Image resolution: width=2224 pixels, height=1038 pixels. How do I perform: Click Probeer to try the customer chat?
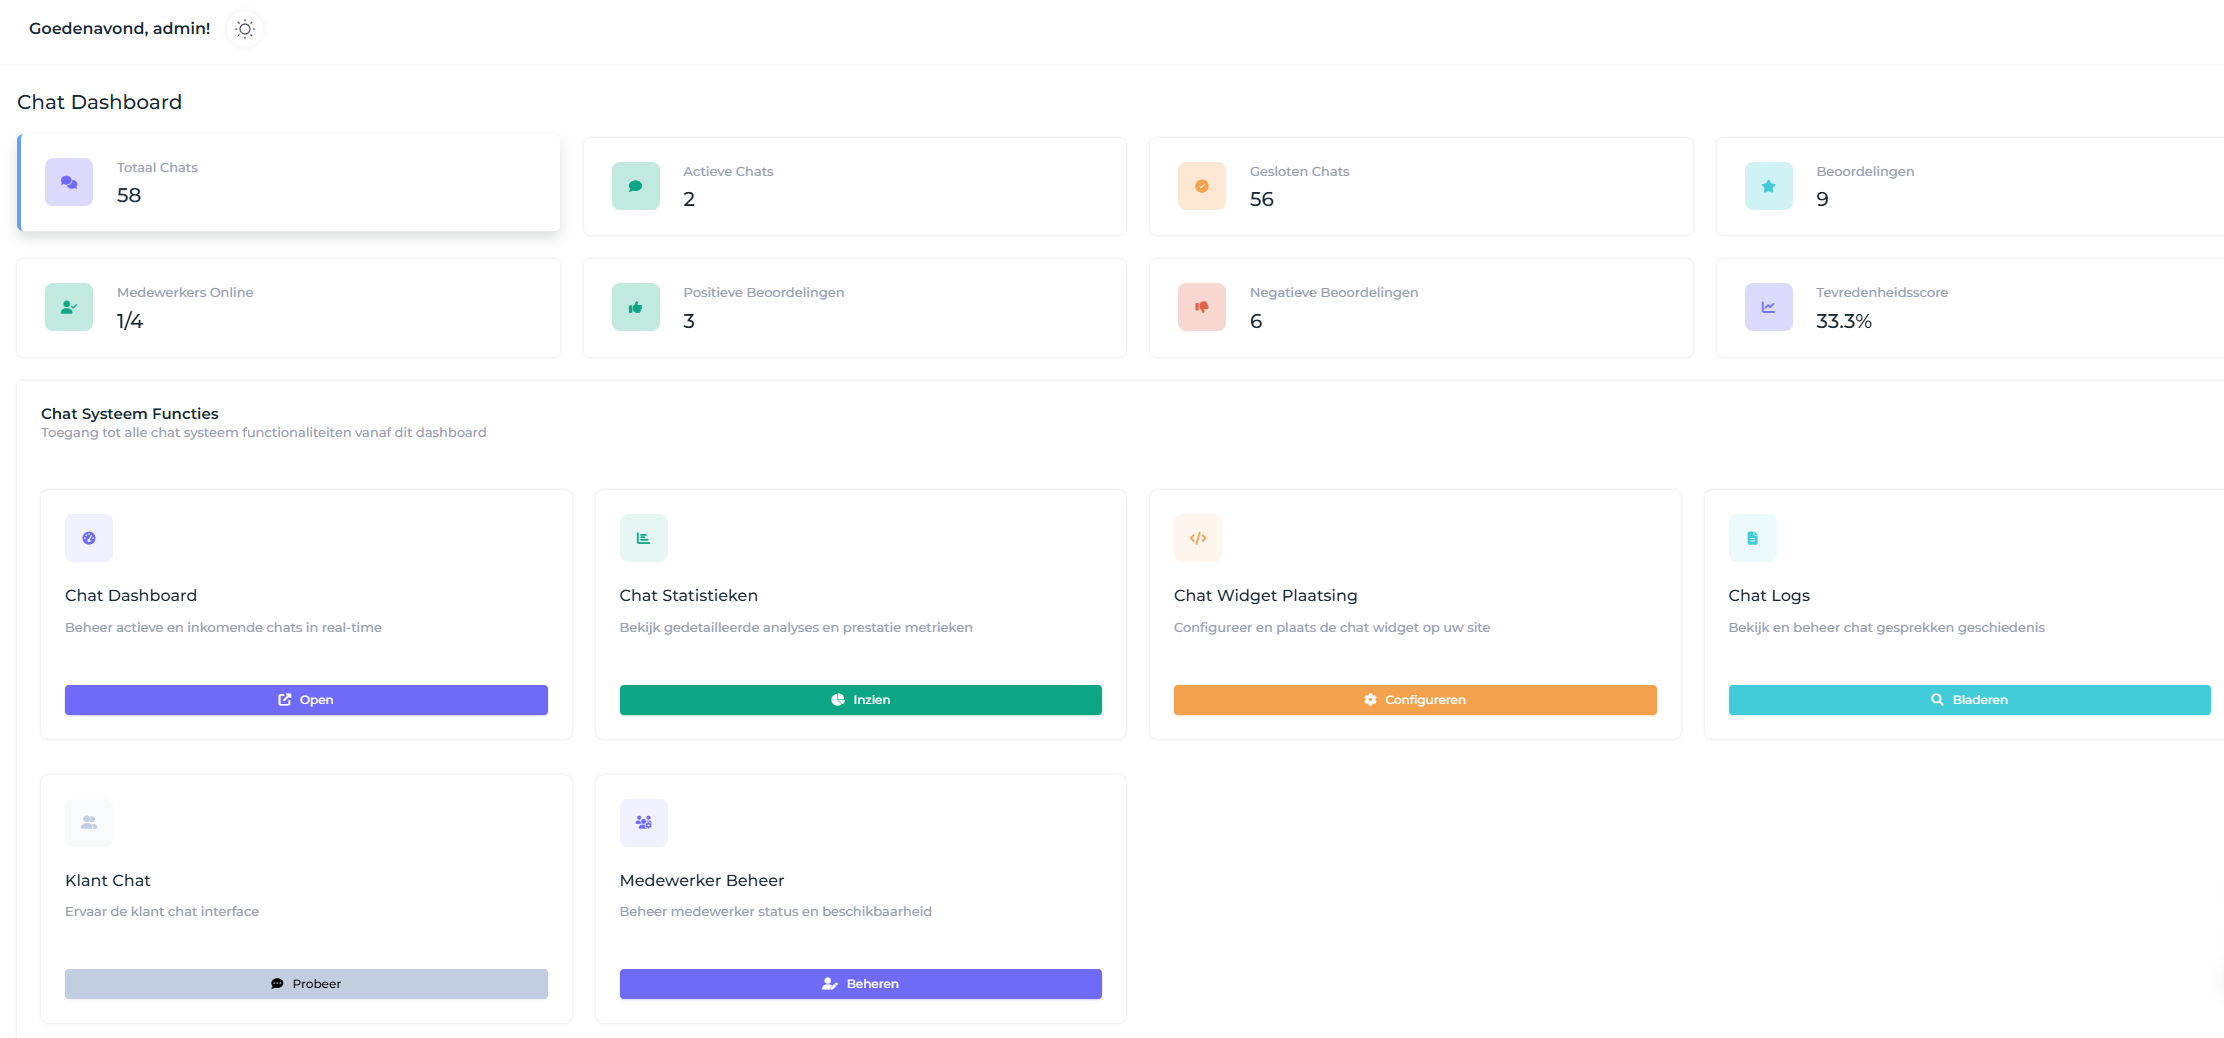coord(305,983)
